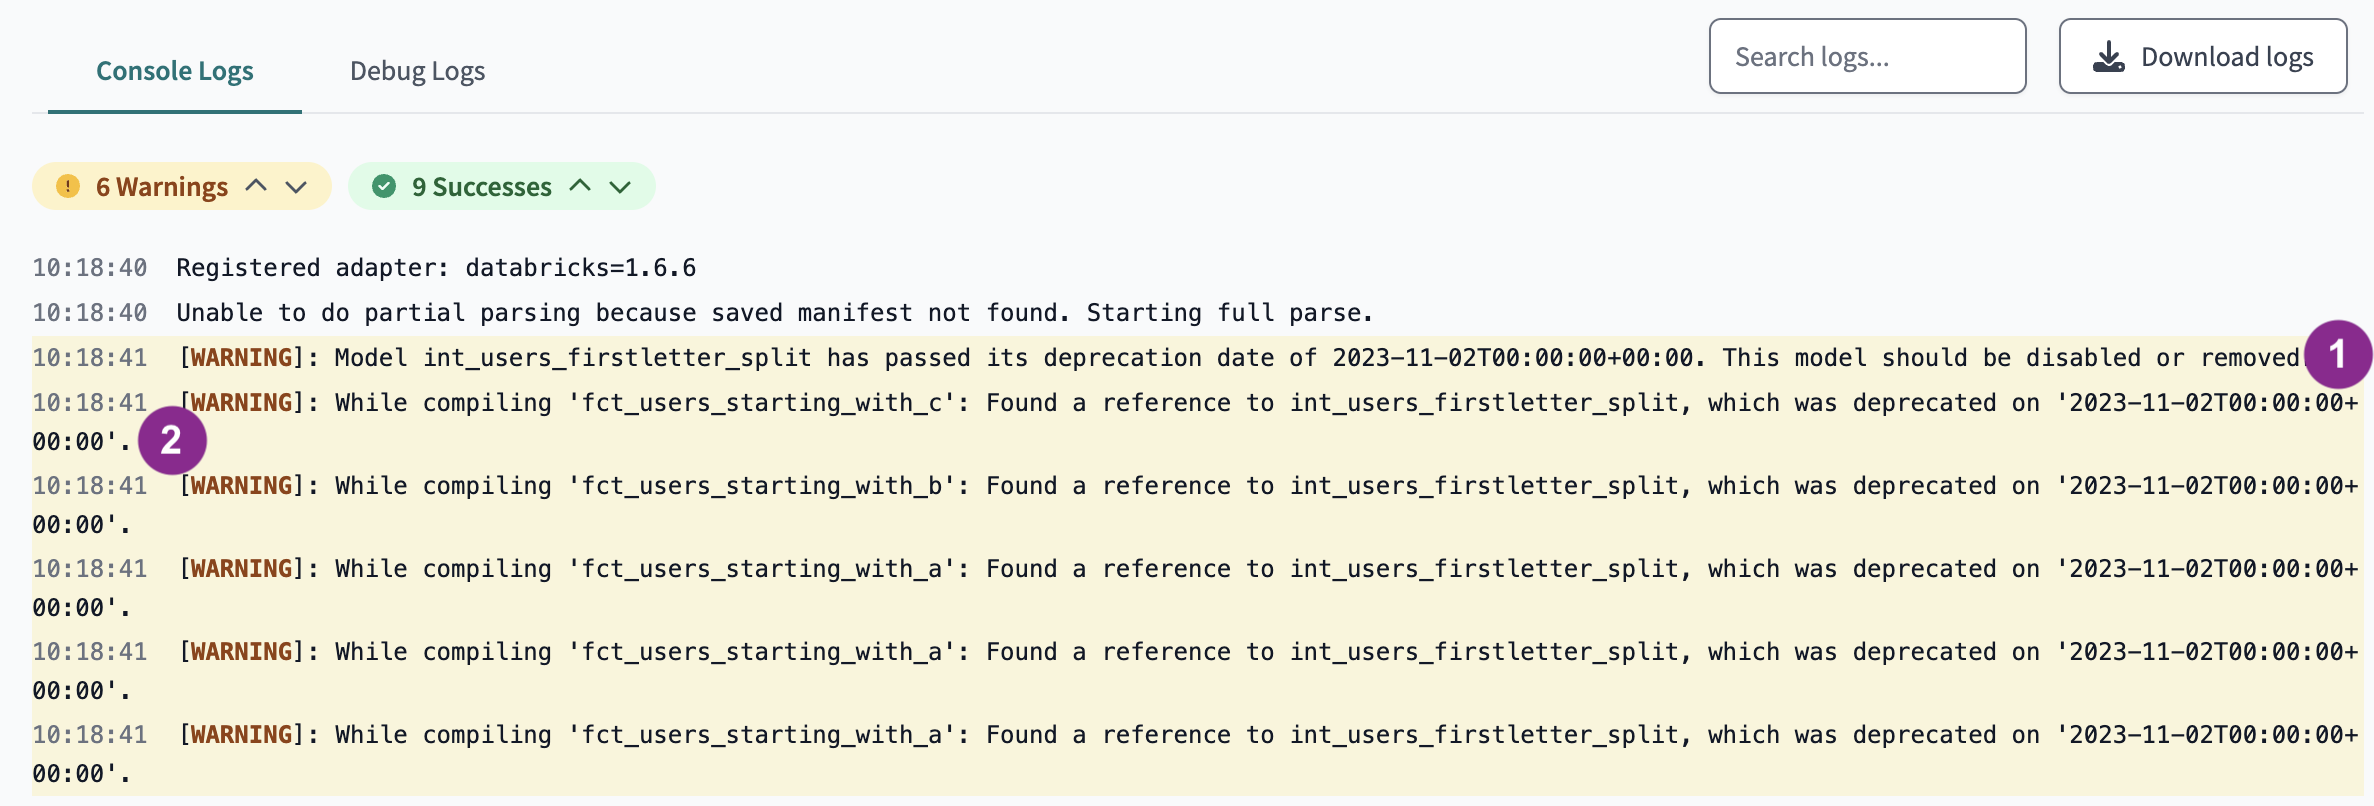Jump to next warning with down chevron
Screen dimensions: 2374x806
[296, 186]
